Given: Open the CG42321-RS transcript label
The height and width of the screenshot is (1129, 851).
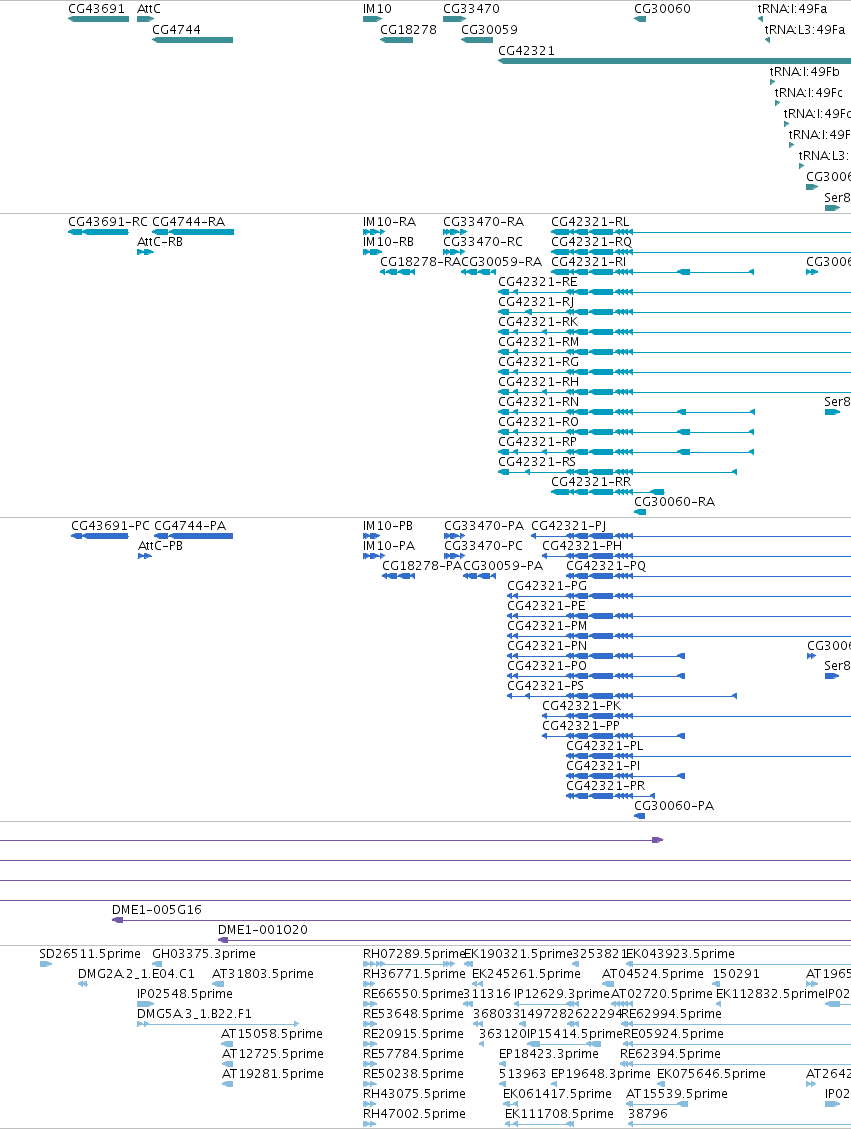Looking at the screenshot, I should point(537,462).
